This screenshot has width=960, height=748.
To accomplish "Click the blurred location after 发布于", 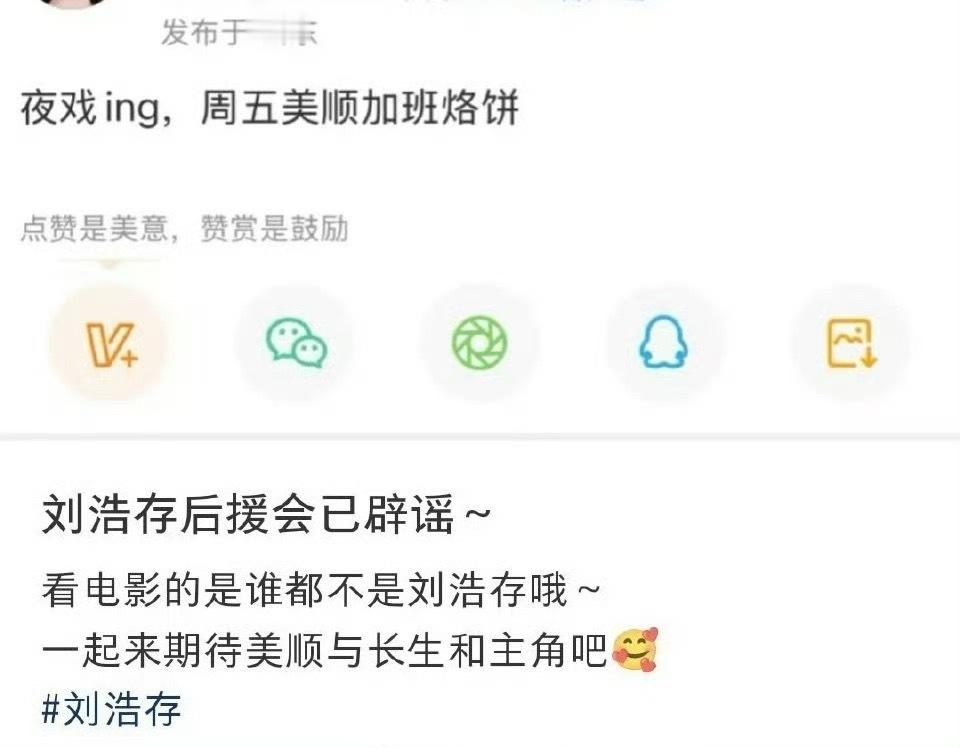I will click(x=282, y=32).
